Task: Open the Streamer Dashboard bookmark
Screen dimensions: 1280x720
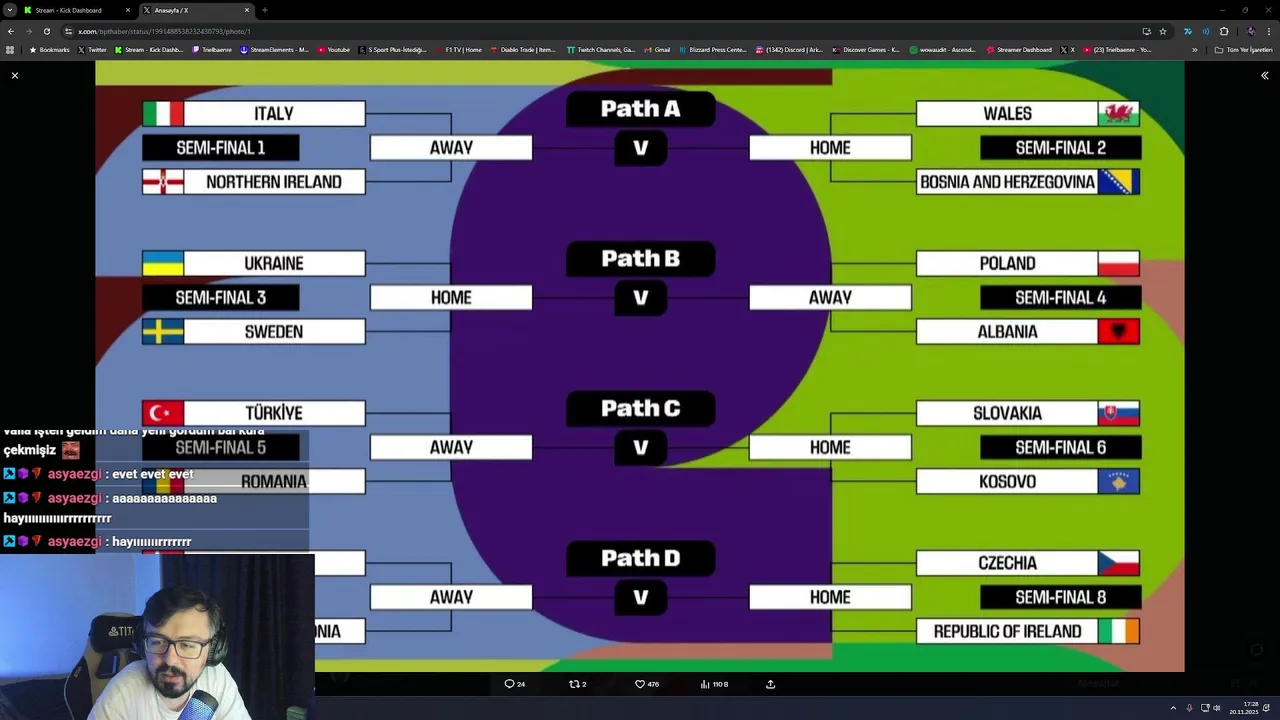Action: (x=1019, y=49)
